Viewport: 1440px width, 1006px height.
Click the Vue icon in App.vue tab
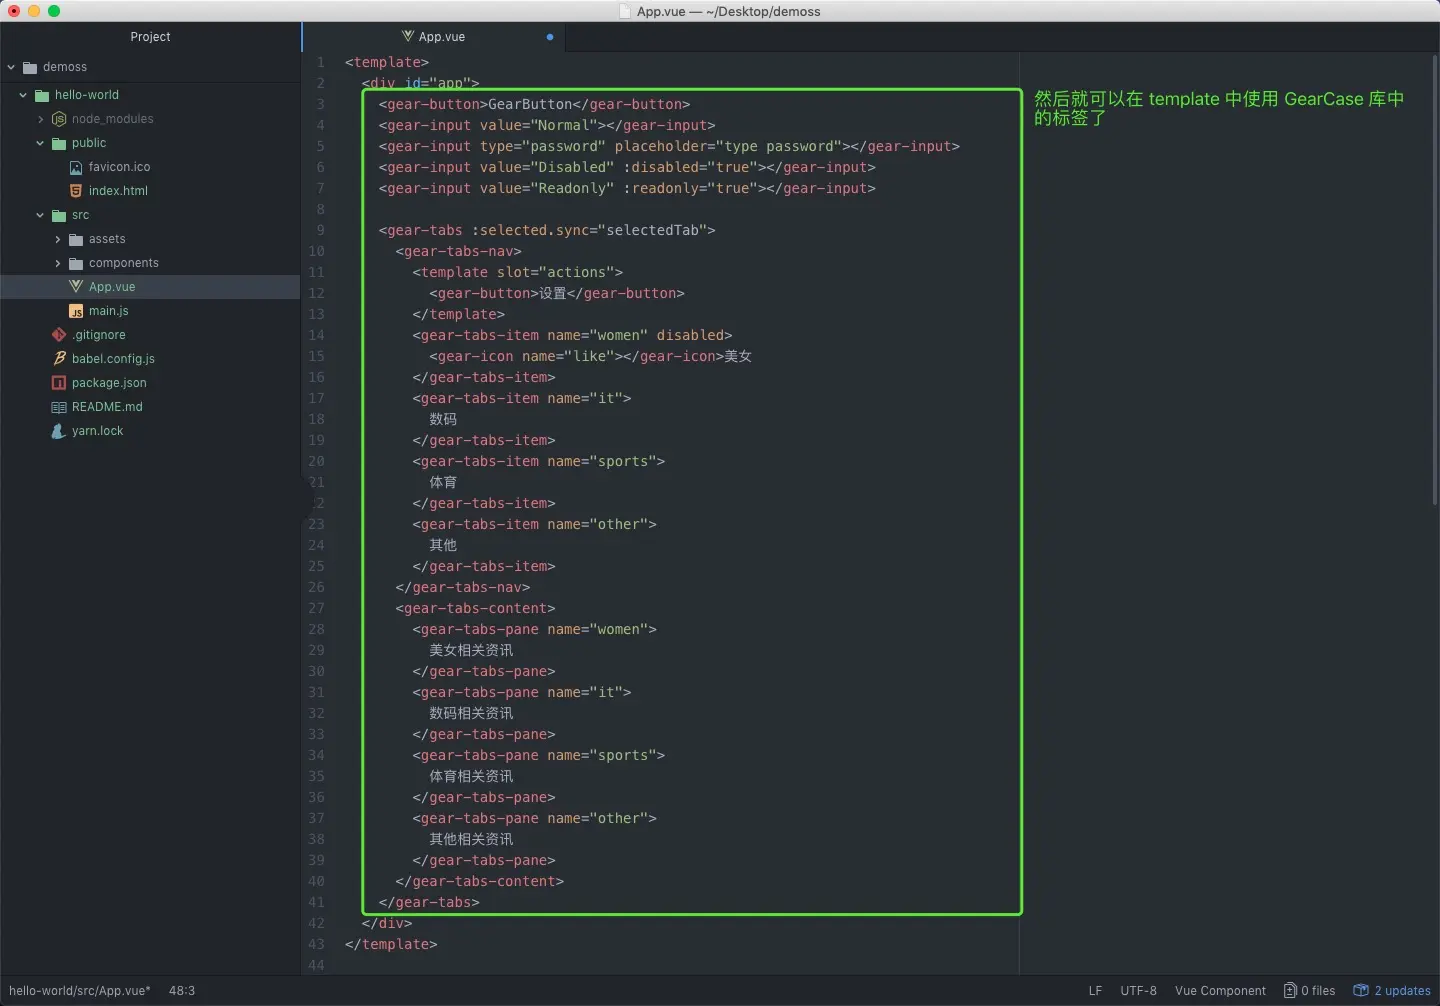click(408, 36)
